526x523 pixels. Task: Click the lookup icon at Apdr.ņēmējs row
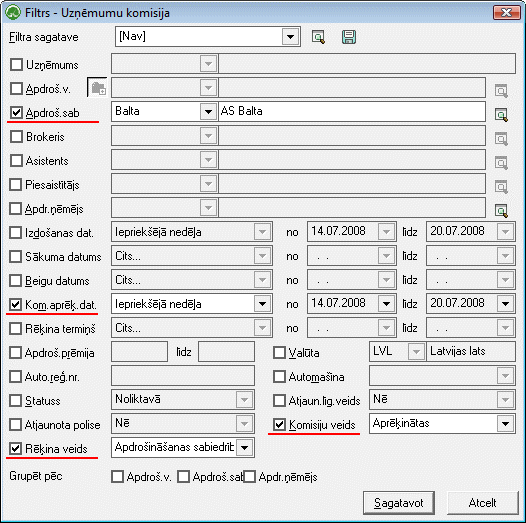click(501, 211)
